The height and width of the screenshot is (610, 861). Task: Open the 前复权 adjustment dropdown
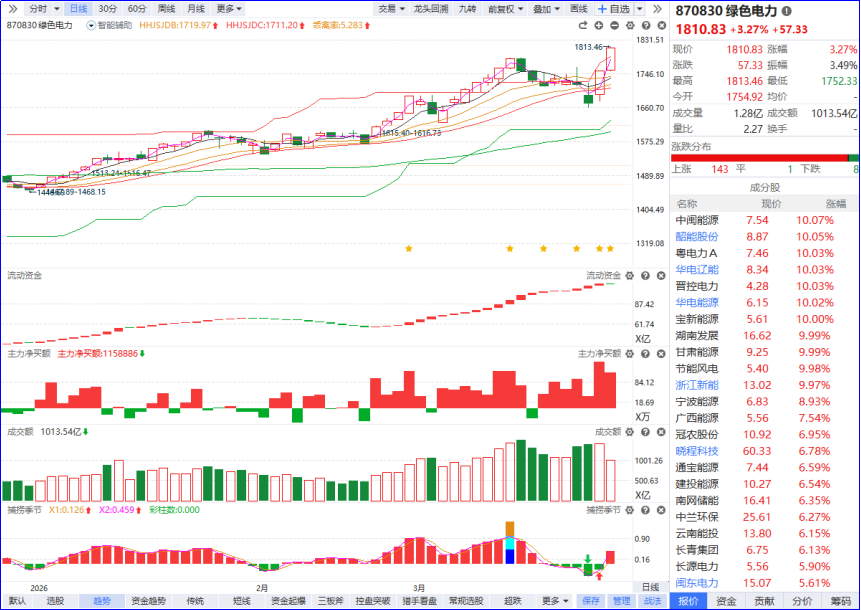(505, 9)
